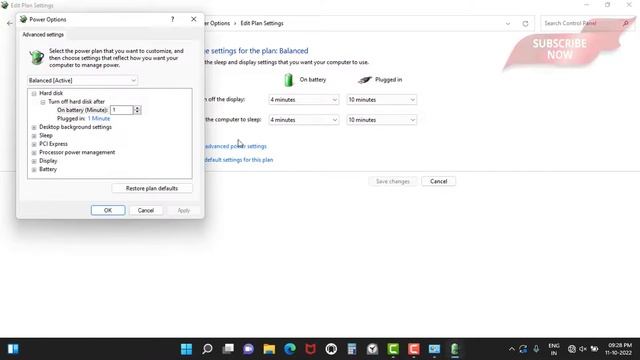
Task: Close the Power Options dialog
Action: [193, 19]
